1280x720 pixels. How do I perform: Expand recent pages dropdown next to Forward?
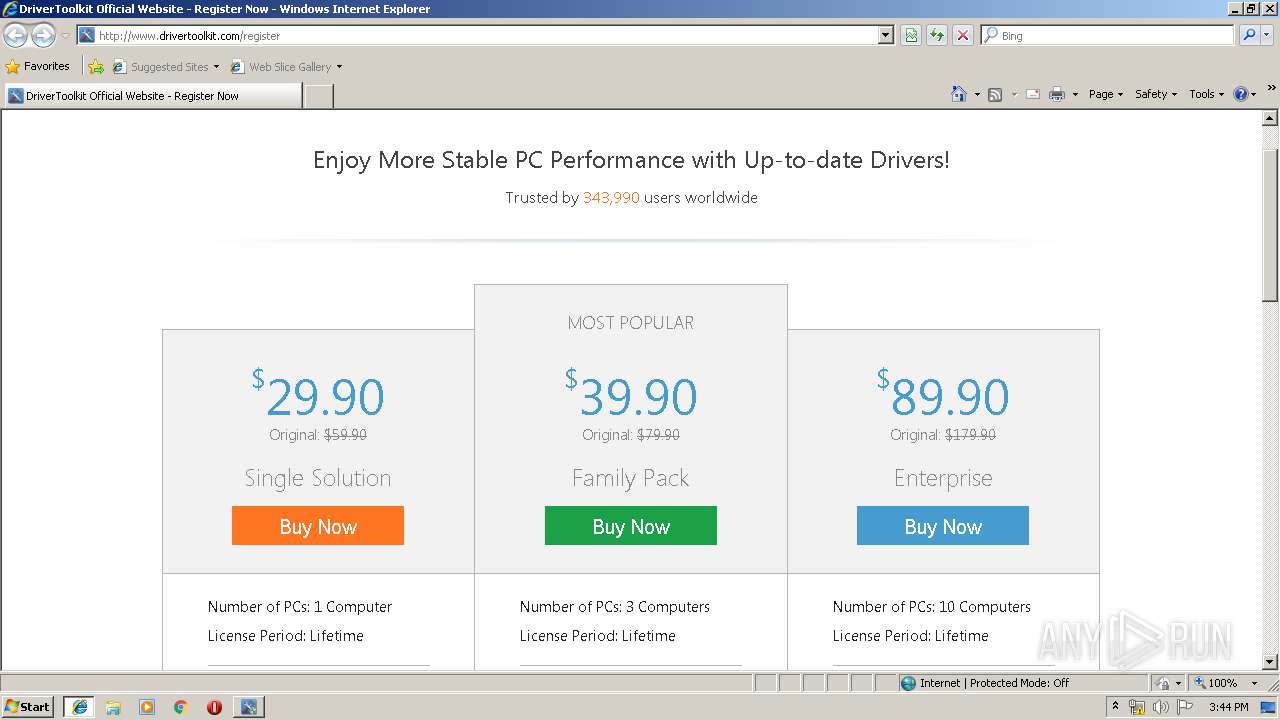pyautogui.click(x=65, y=36)
